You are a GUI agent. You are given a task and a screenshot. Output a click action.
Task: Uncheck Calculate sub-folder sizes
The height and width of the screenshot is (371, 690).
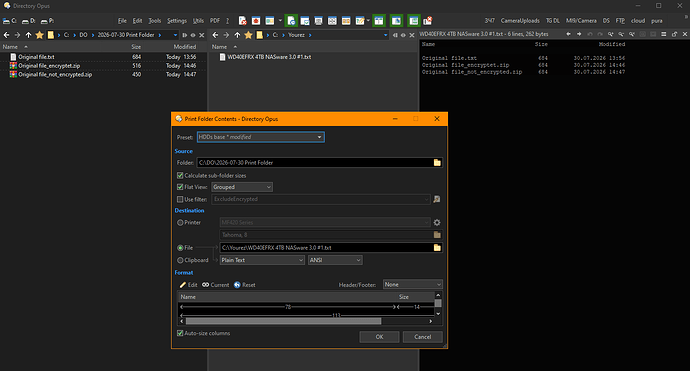pos(180,175)
